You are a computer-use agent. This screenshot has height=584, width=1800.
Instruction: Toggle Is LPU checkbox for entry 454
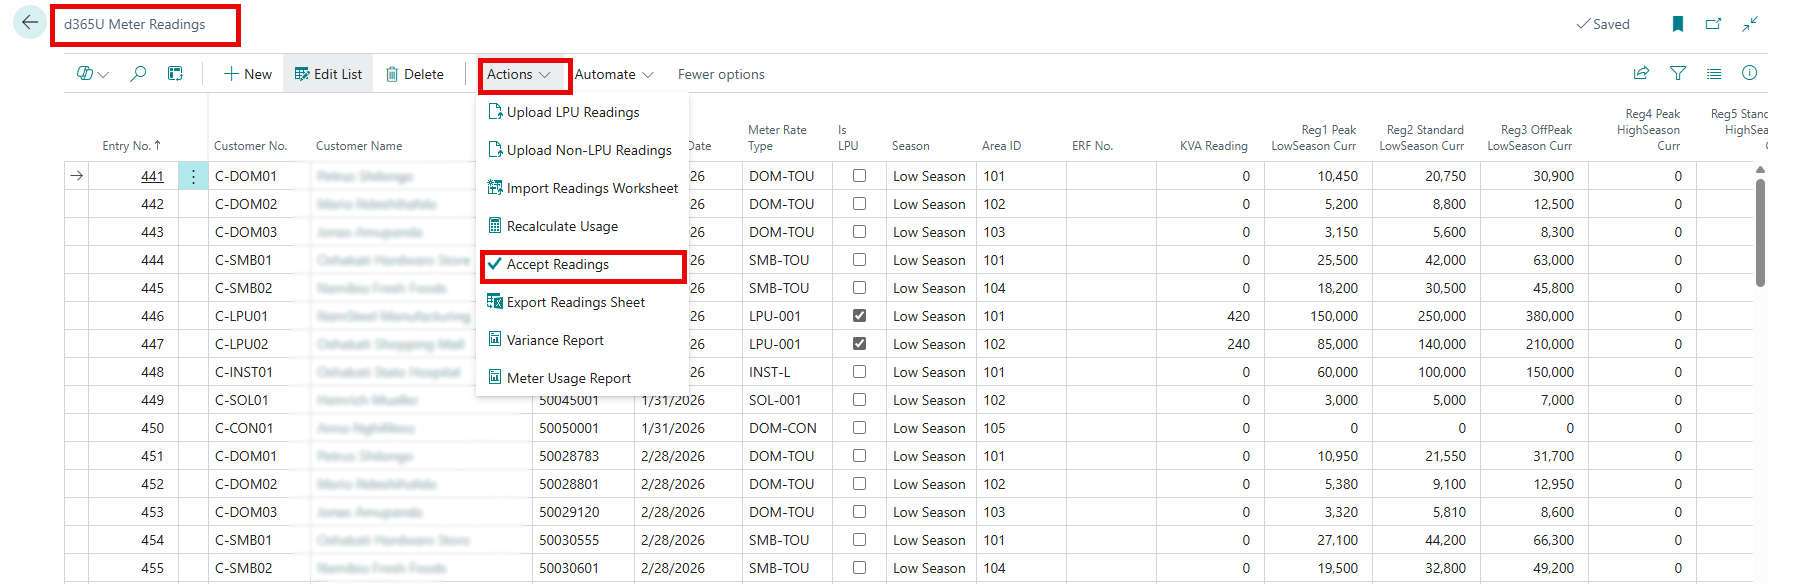pyautogui.click(x=859, y=539)
